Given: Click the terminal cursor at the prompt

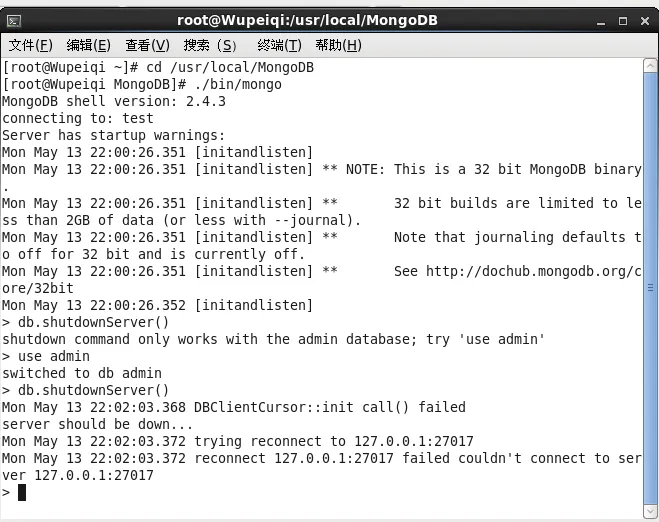Looking at the screenshot, I should [x=22, y=492].
